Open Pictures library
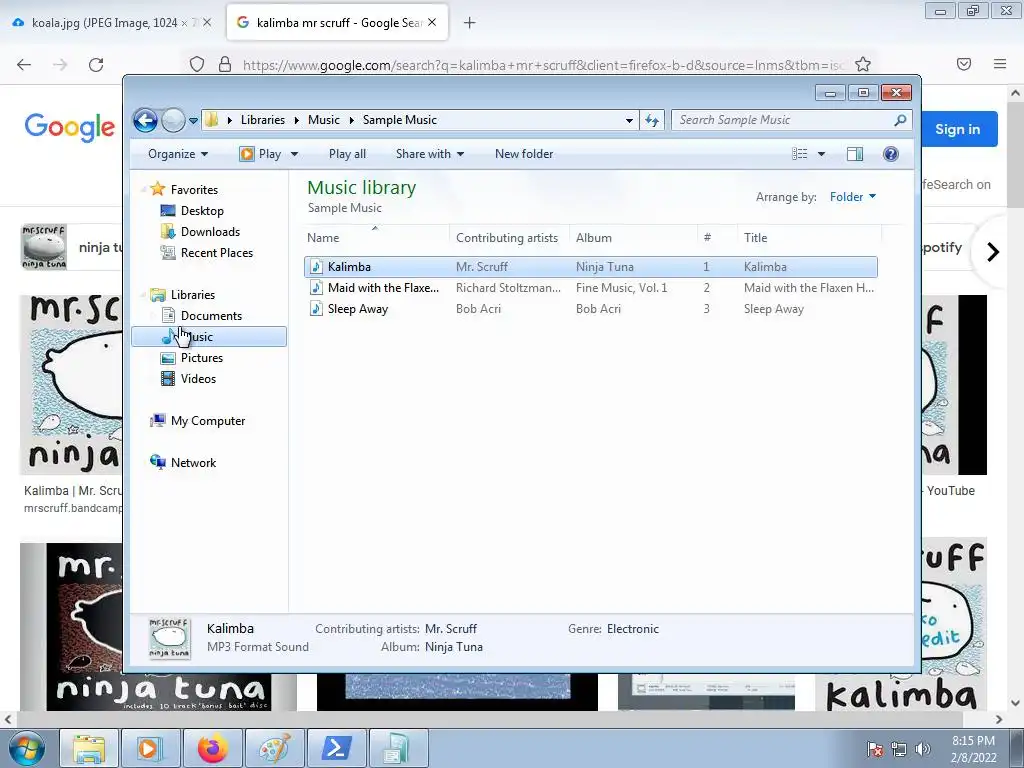1024x768 pixels. (x=201, y=358)
